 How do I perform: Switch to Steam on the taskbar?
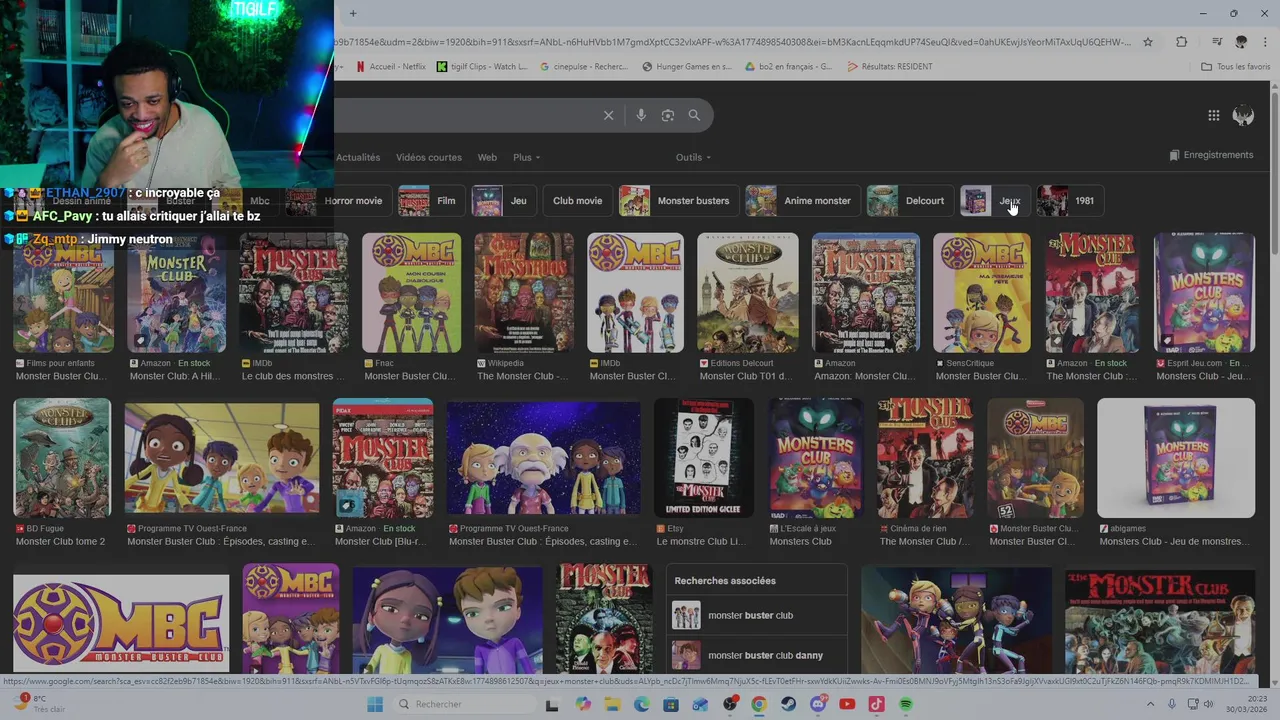[789, 704]
